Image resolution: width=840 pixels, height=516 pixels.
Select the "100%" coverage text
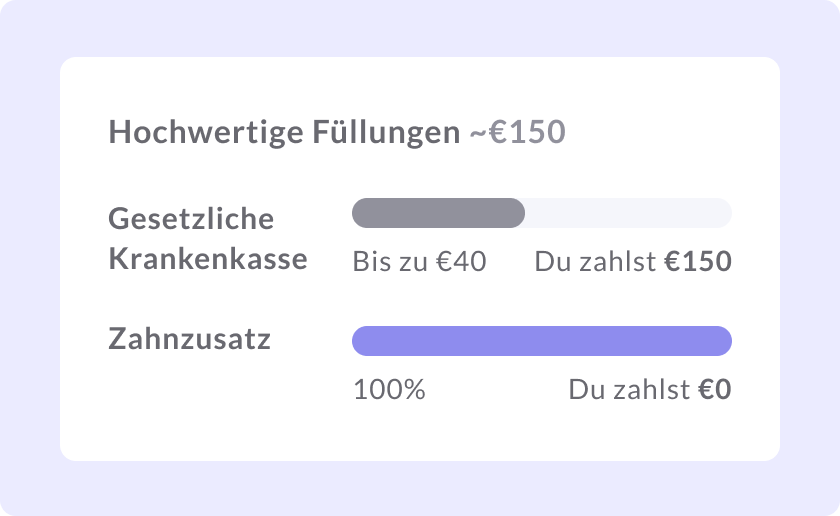(x=389, y=390)
